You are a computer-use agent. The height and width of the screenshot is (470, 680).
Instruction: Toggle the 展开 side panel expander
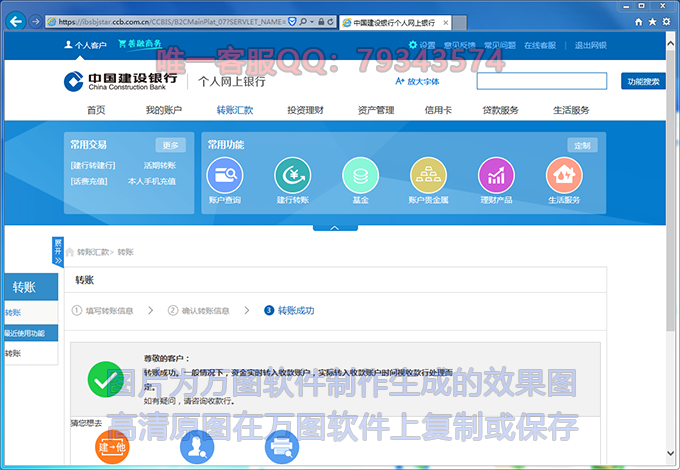[58, 251]
